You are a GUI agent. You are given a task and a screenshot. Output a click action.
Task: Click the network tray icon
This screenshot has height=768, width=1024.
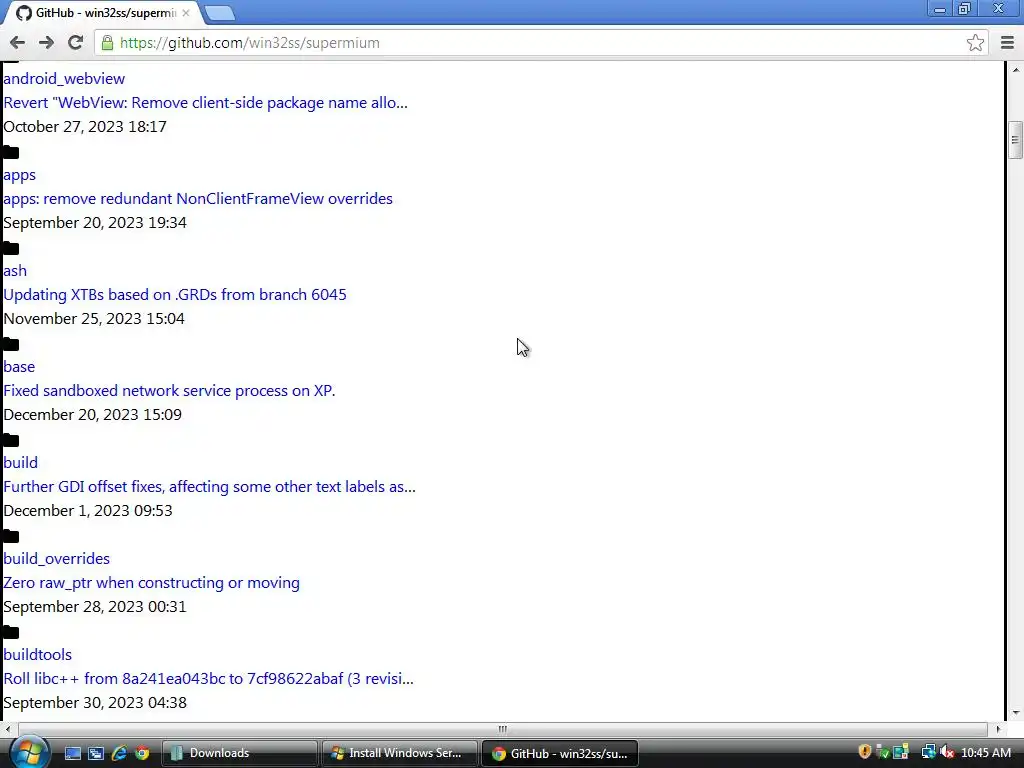click(x=928, y=752)
